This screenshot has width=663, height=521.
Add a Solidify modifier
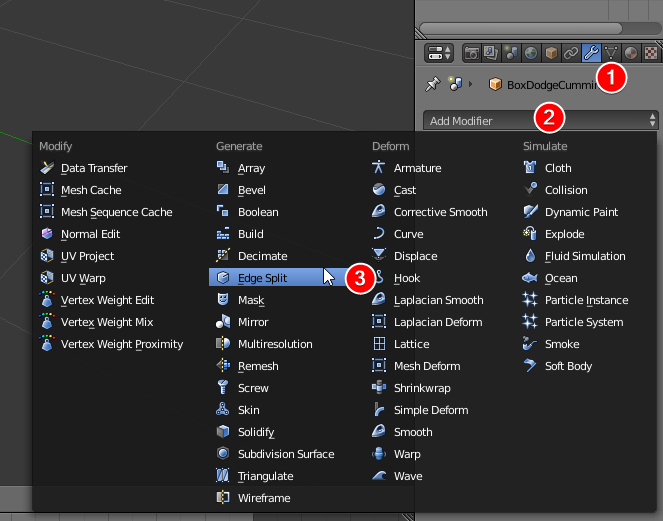256,432
